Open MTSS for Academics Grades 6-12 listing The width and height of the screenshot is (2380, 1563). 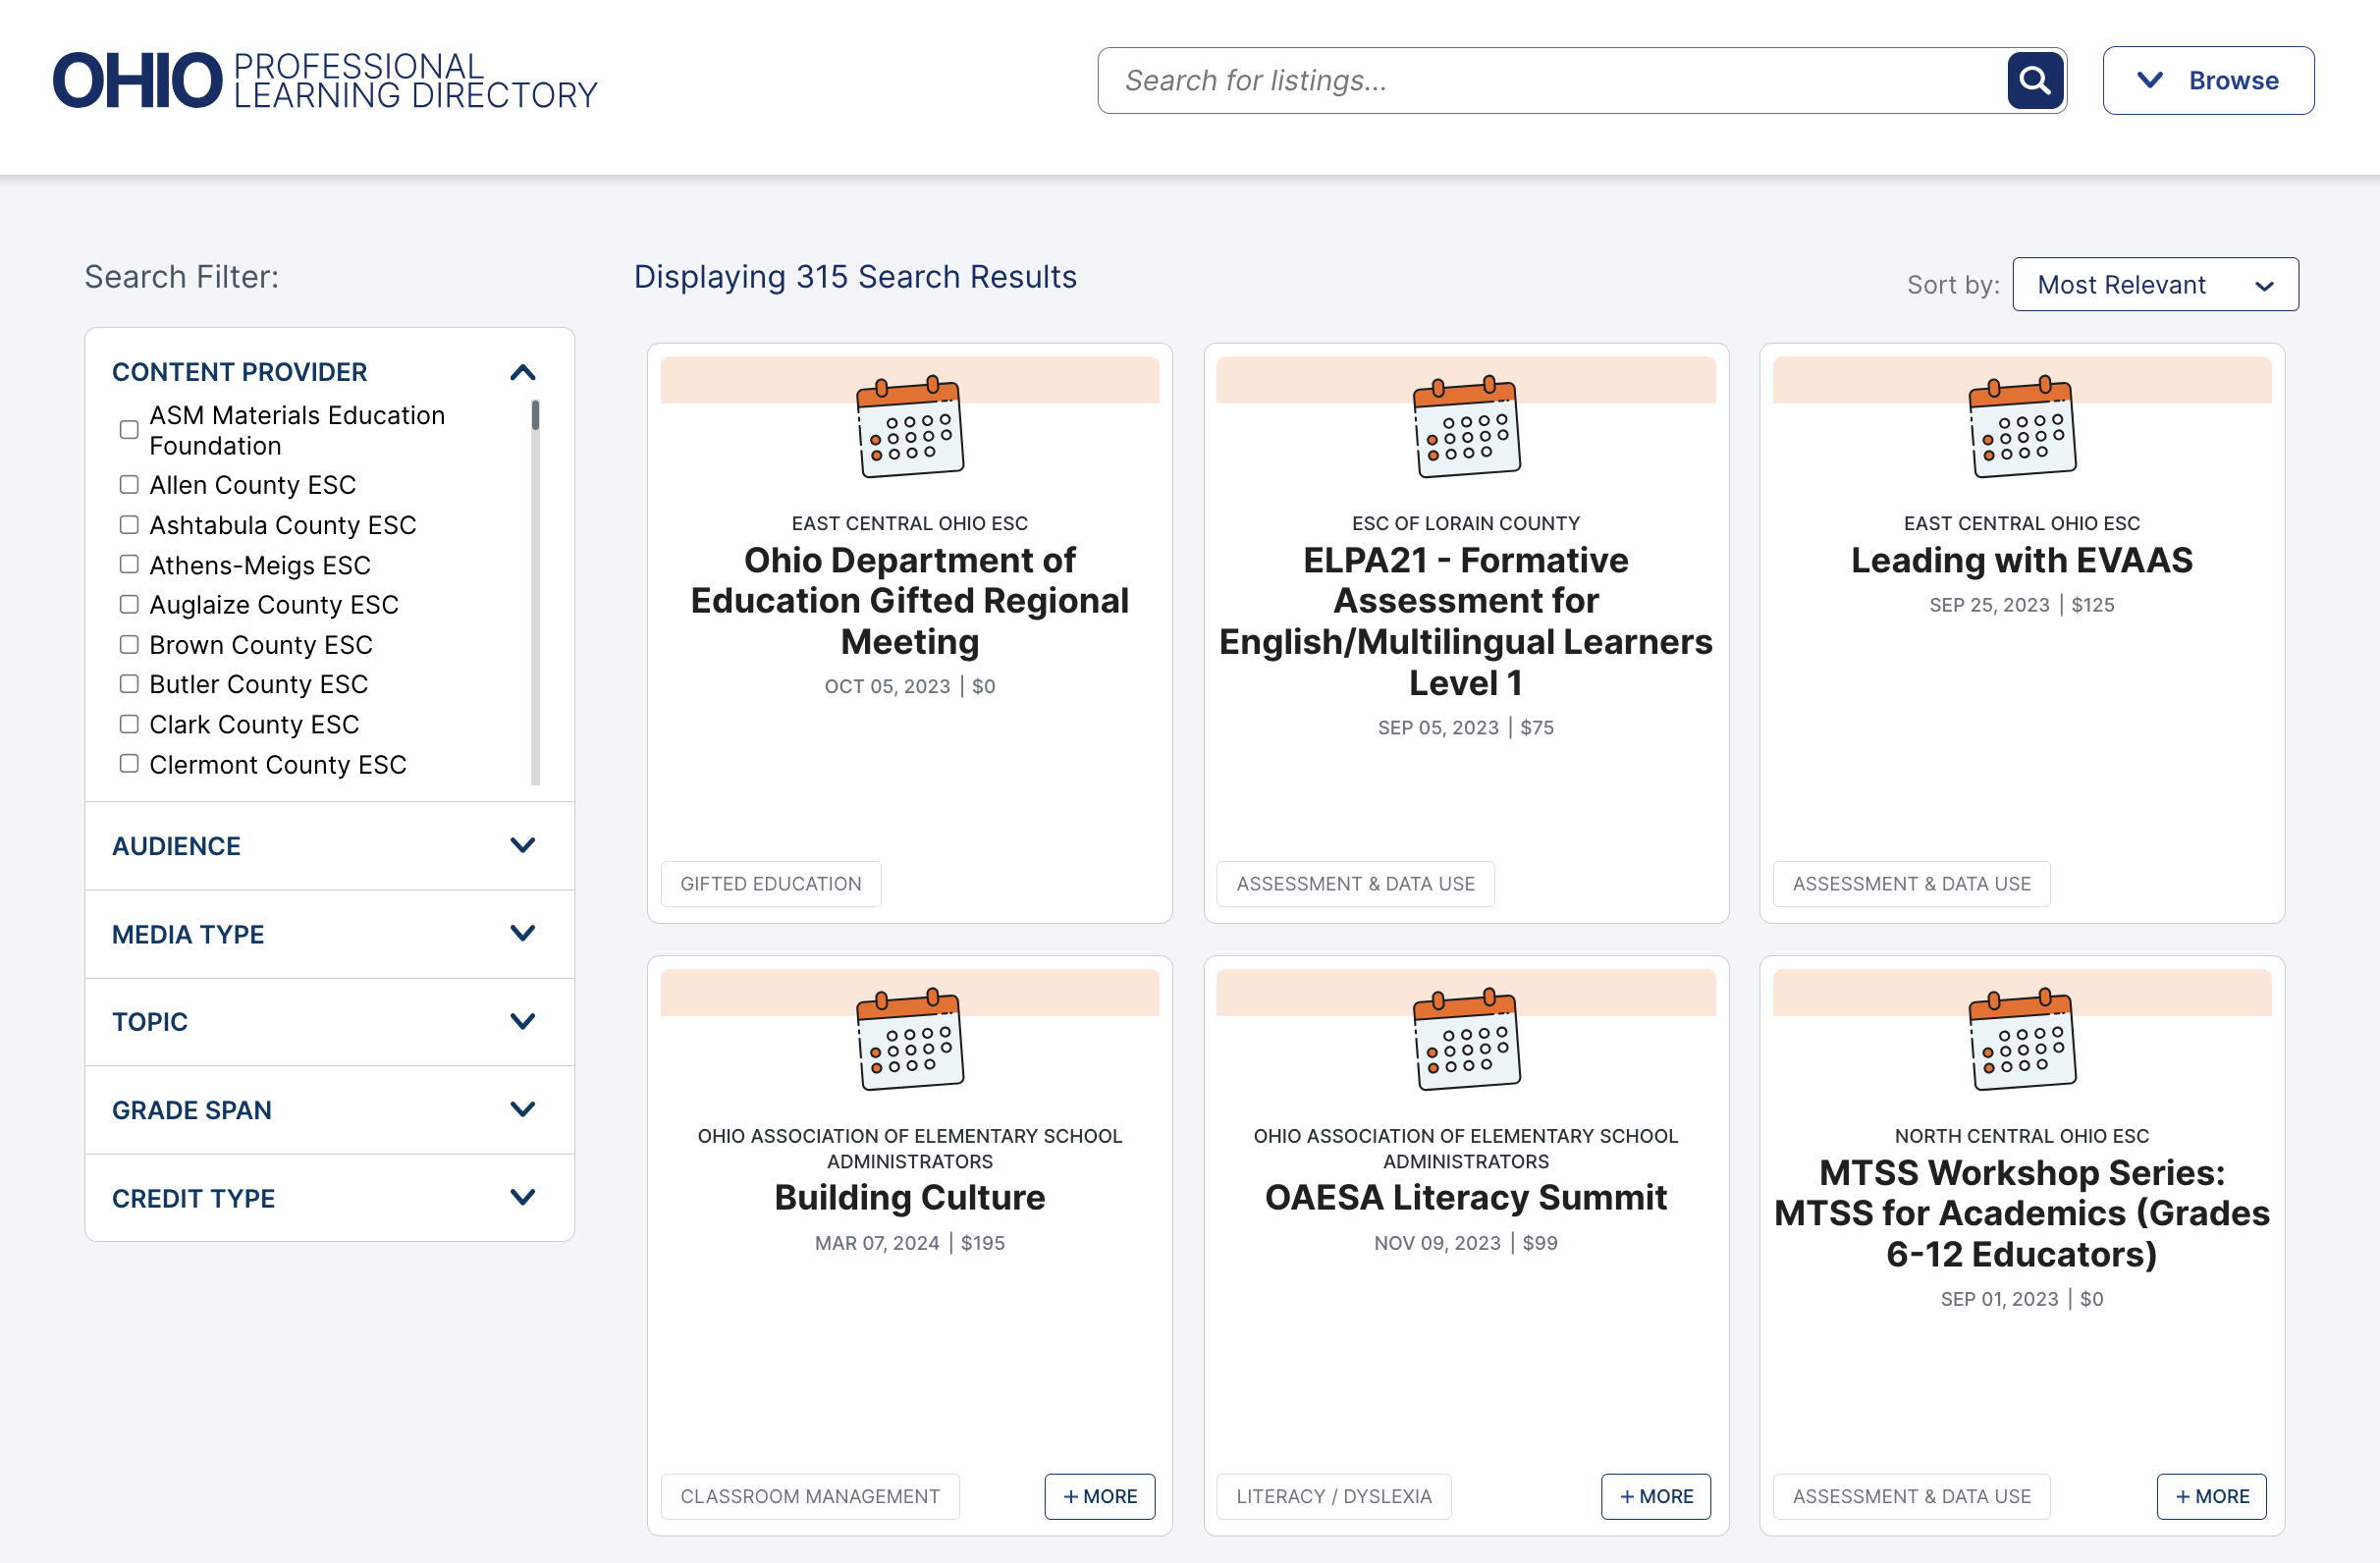2022,1213
